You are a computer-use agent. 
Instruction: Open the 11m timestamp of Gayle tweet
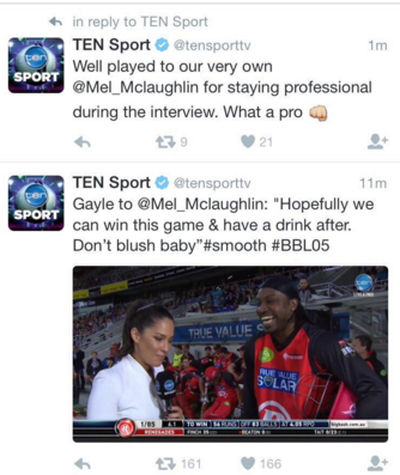coord(373,183)
